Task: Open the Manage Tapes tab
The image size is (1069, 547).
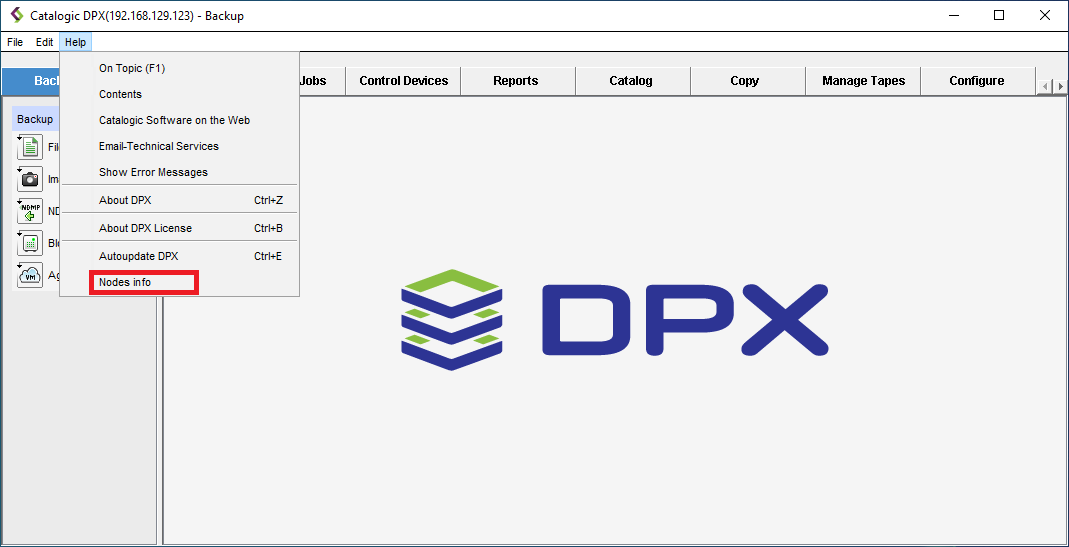Action: [x=862, y=81]
